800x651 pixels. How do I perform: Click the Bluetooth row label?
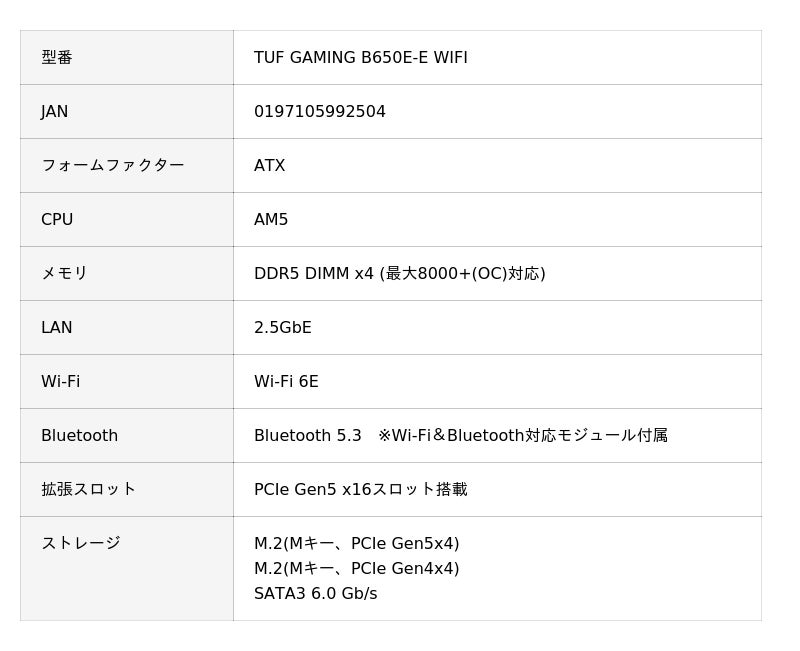[x=79, y=436]
